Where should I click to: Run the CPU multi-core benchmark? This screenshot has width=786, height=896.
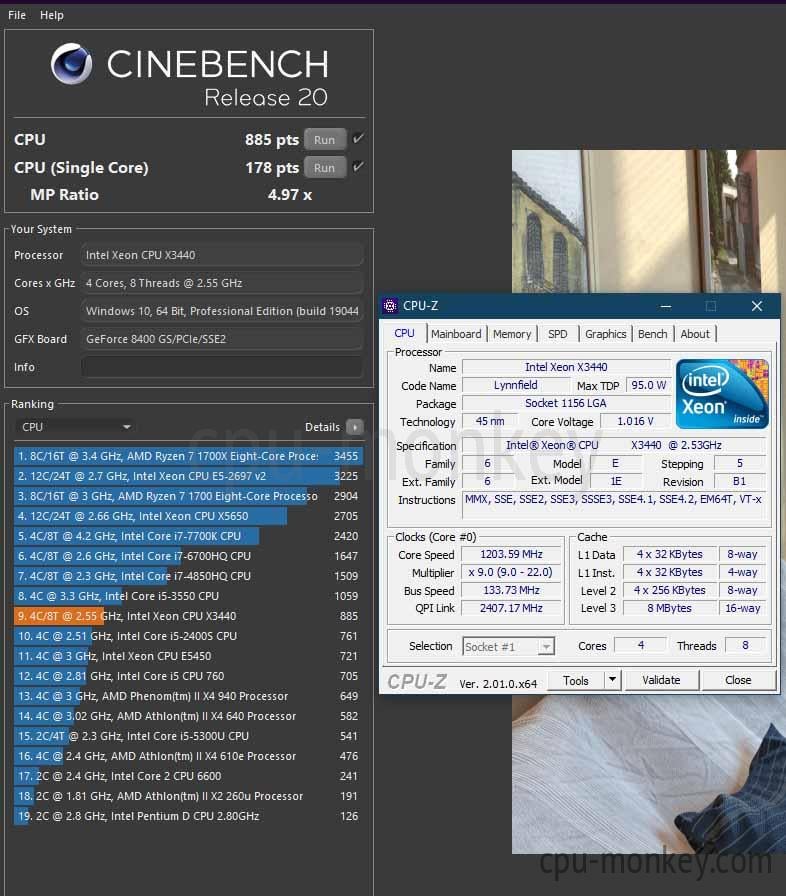click(324, 139)
